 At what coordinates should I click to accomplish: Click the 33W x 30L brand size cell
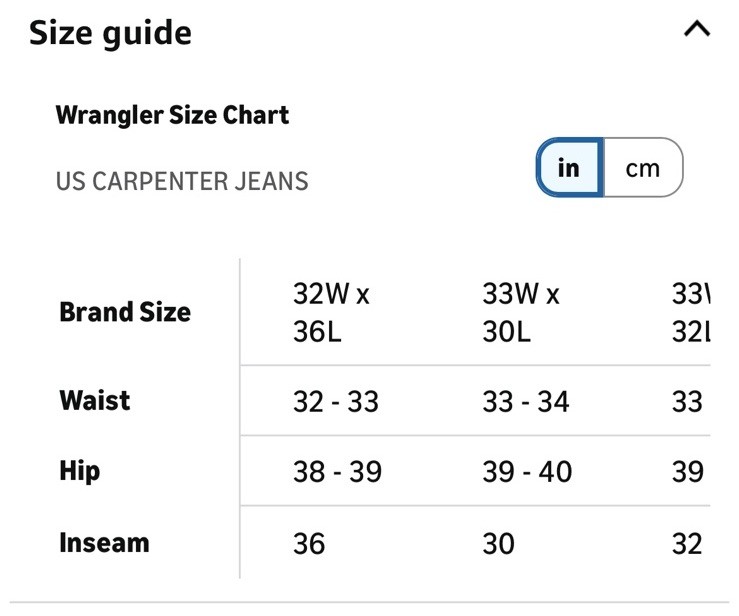[x=521, y=312]
